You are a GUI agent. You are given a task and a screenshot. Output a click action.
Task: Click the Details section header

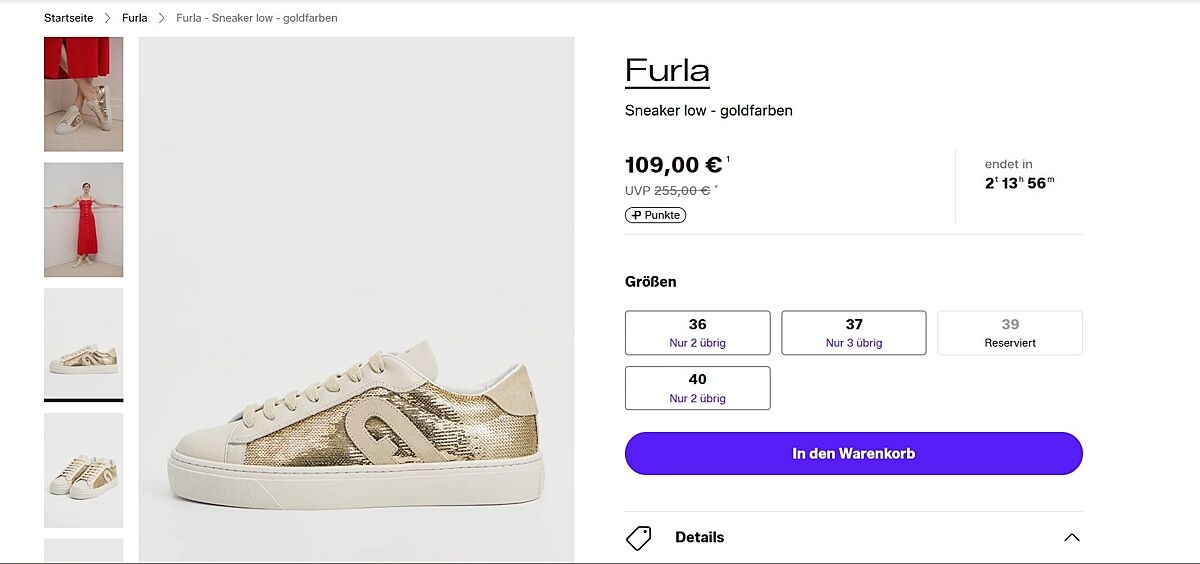tap(699, 538)
